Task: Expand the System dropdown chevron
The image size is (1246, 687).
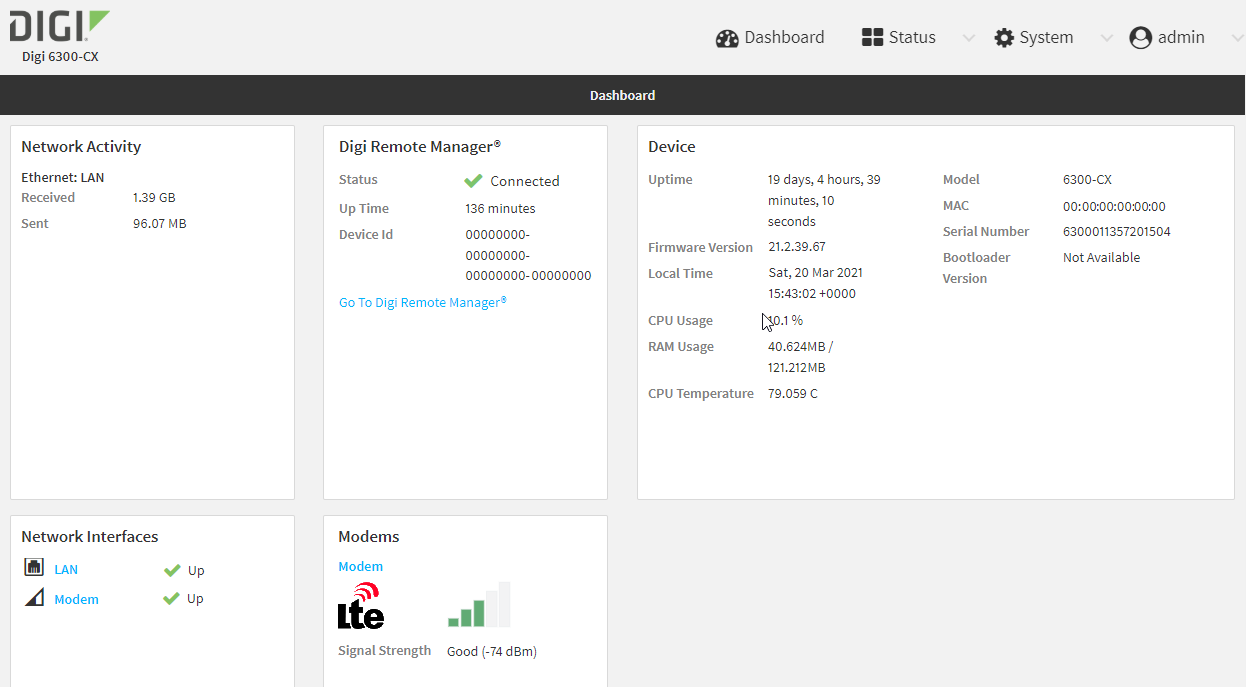Action: tap(1106, 38)
